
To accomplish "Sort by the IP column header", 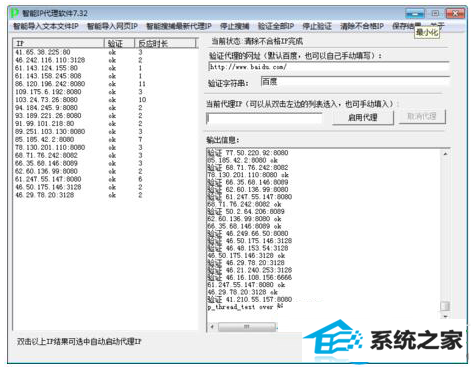I will coord(59,43).
